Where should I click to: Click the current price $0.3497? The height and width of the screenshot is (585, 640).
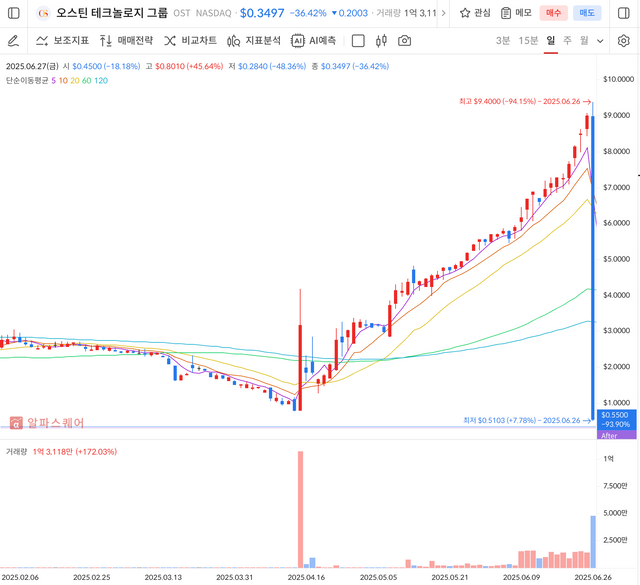click(262, 13)
